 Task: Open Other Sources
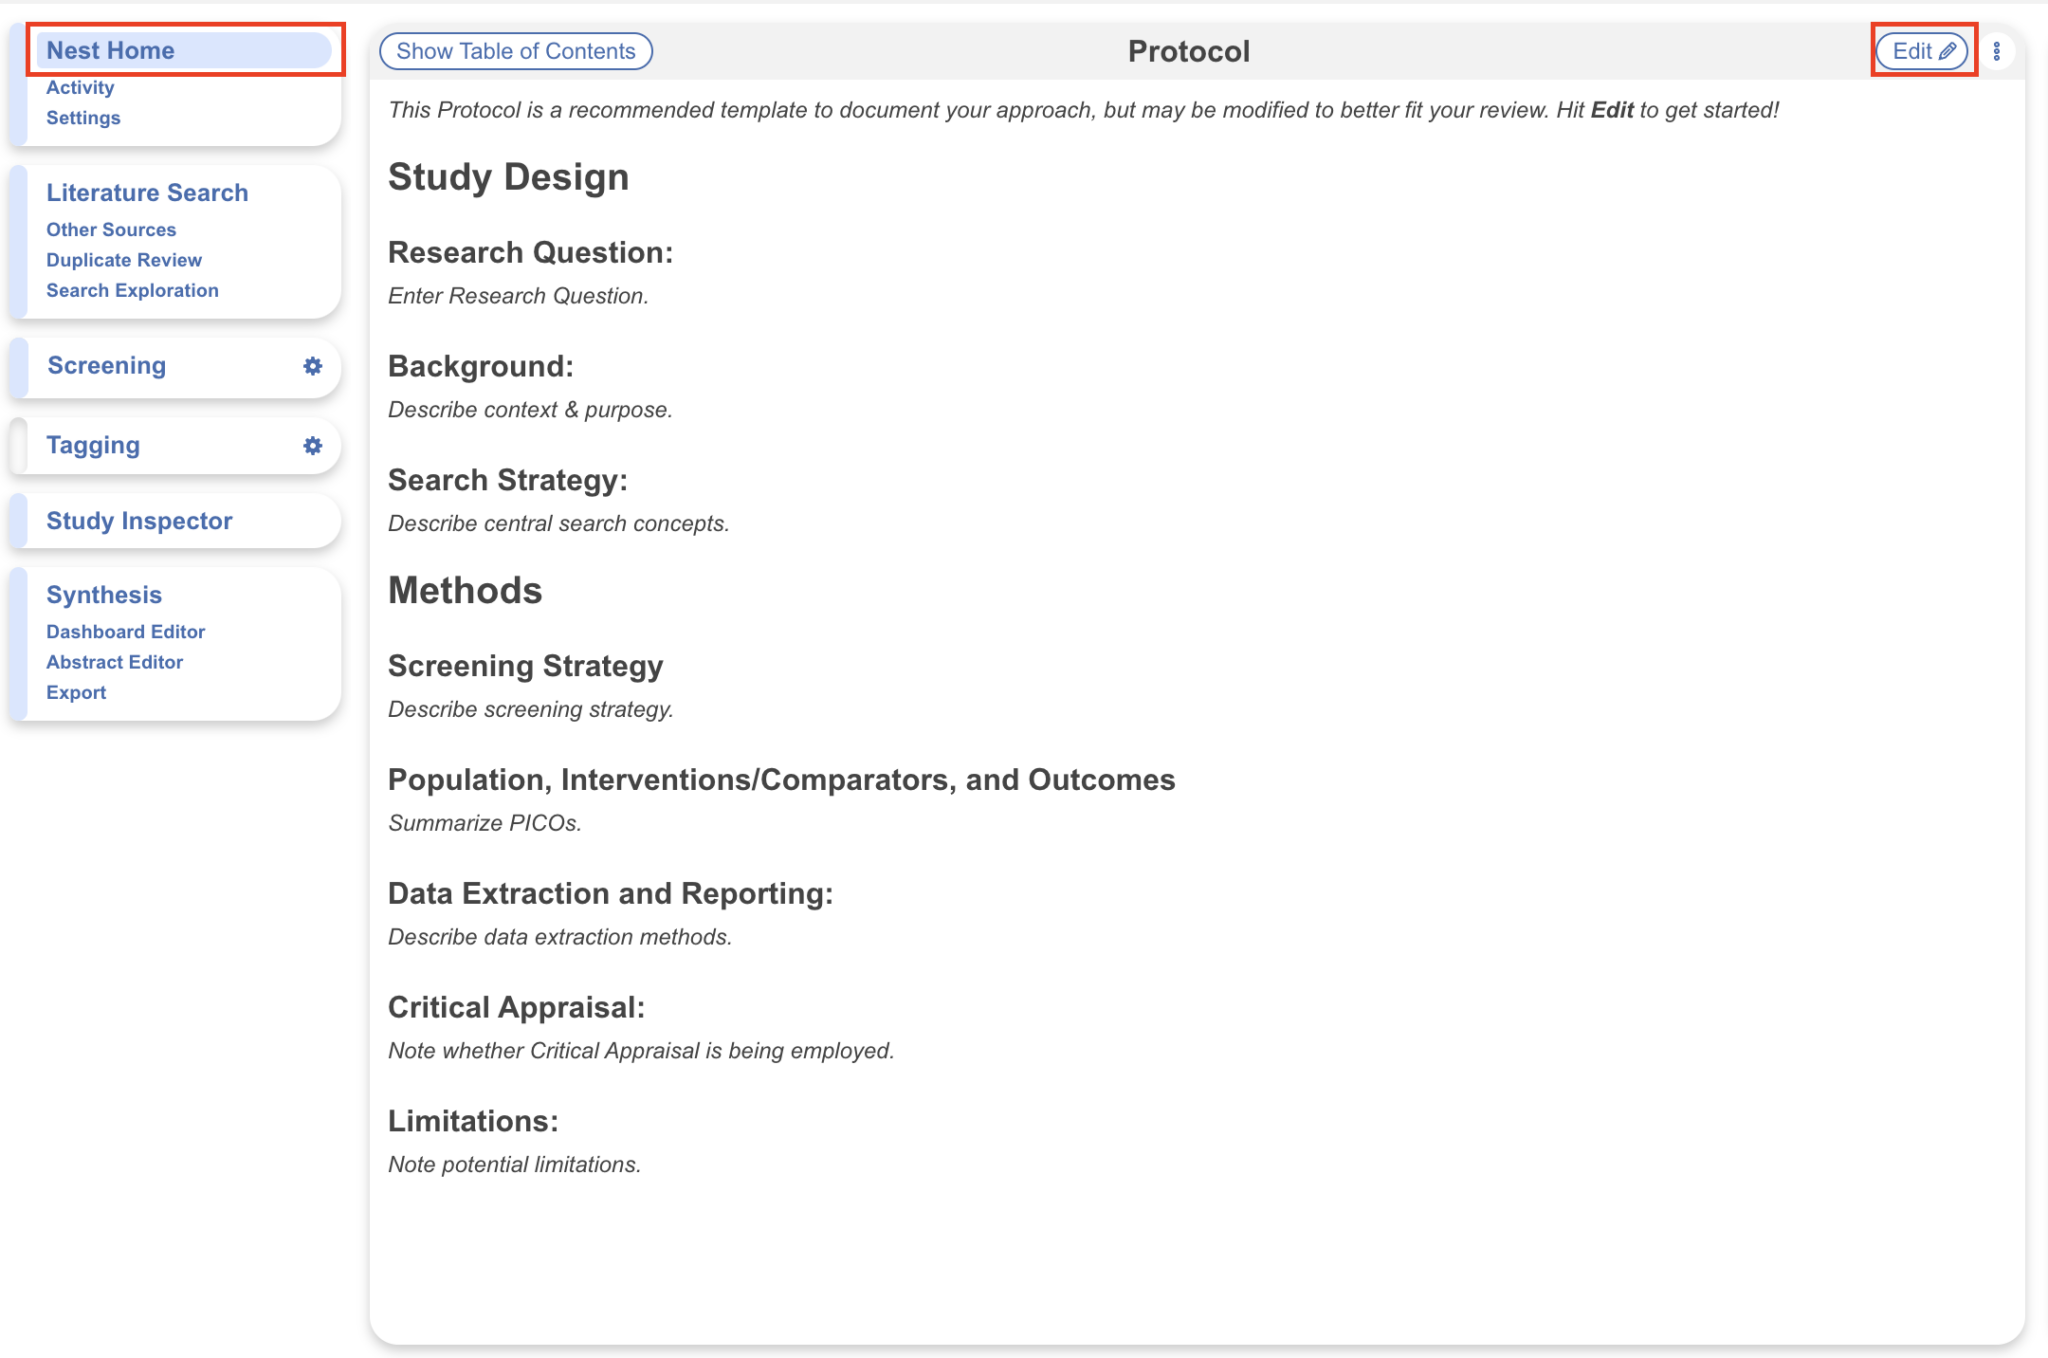click(111, 229)
